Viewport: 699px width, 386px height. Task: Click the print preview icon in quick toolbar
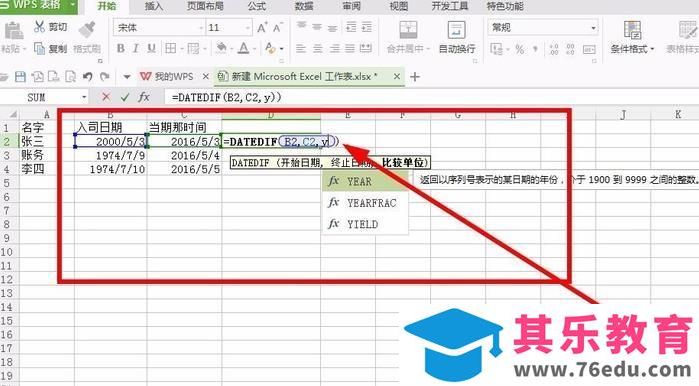click(70, 77)
